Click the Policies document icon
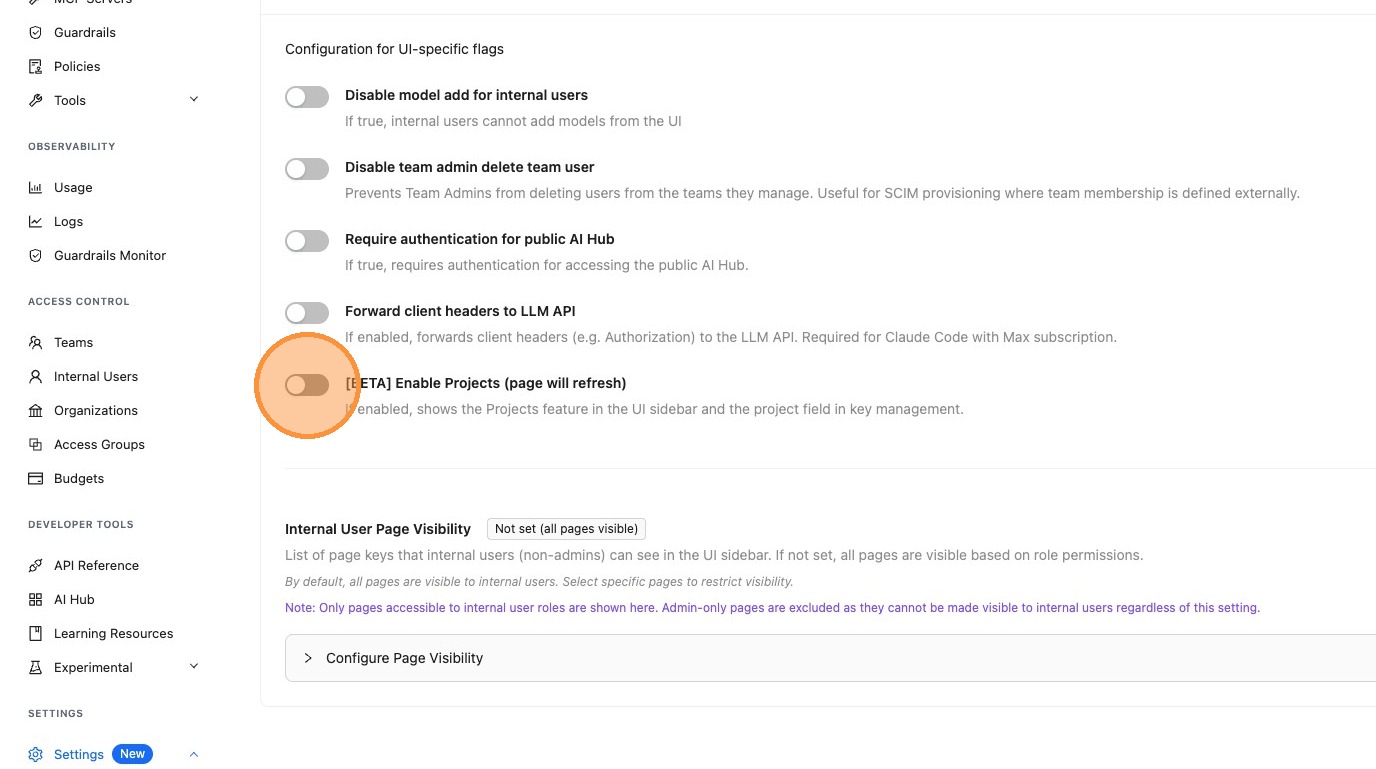Image resolution: width=1376 pixels, height=769 pixels. 36,67
